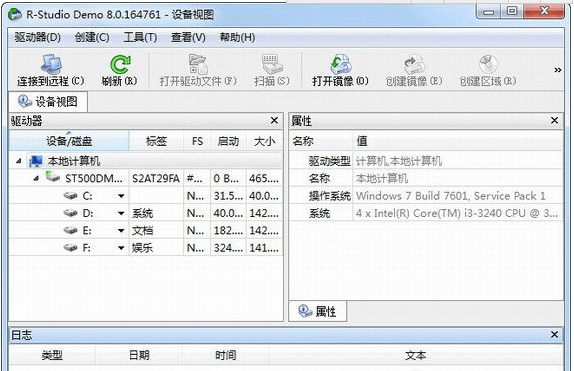The width and height of the screenshot is (574, 371).
Task: Open dropdown arrow next to D: drive
Action: [x=121, y=214]
